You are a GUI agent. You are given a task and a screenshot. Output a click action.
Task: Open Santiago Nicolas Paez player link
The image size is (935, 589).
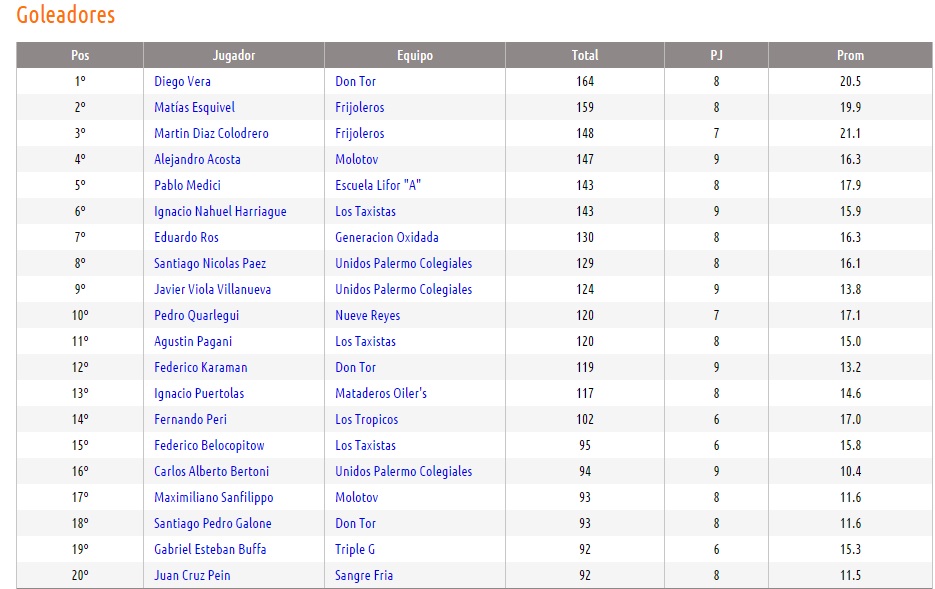pyautogui.click(x=210, y=263)
